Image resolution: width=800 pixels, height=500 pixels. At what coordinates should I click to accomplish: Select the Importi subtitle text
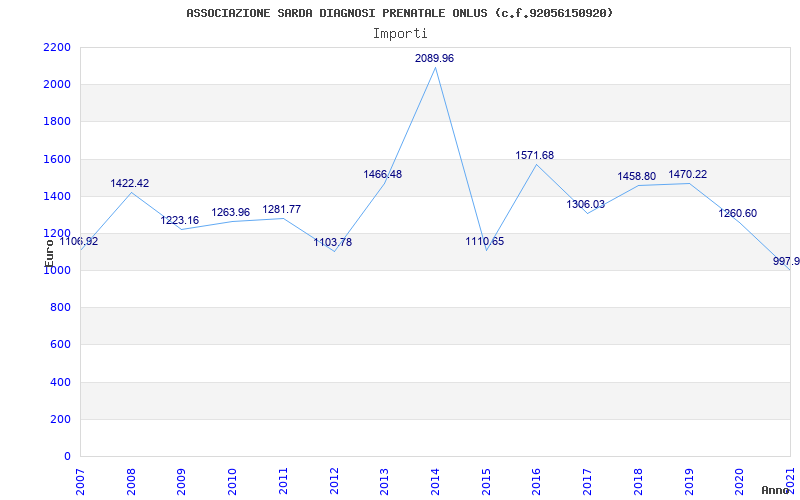click(400, 34)
